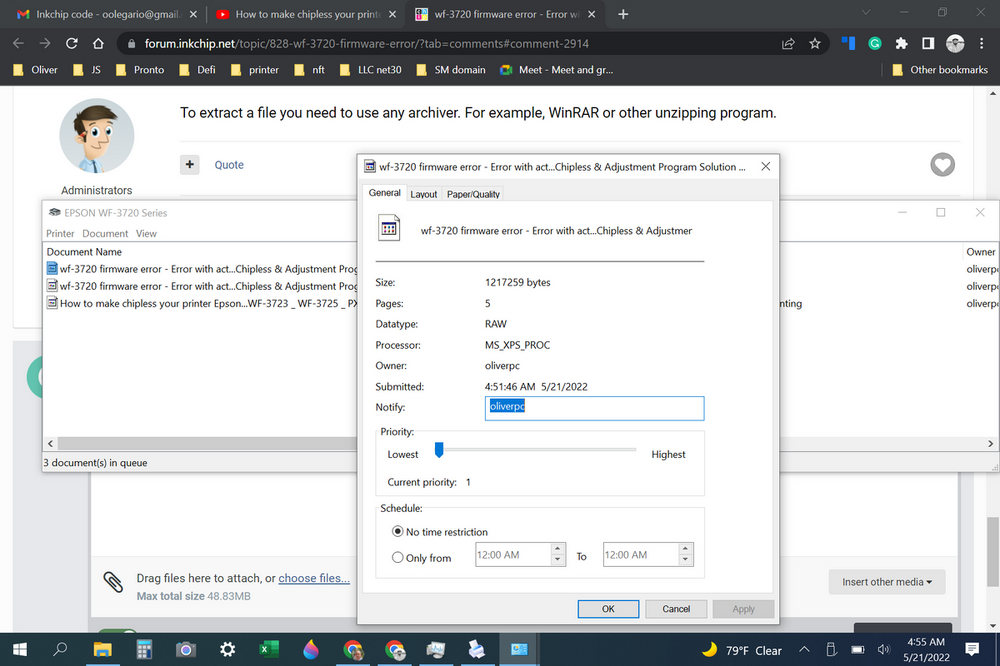Screen dimensions: 1000x666
Task: Click the choose files link to attach
Action: tap(313, 578)
